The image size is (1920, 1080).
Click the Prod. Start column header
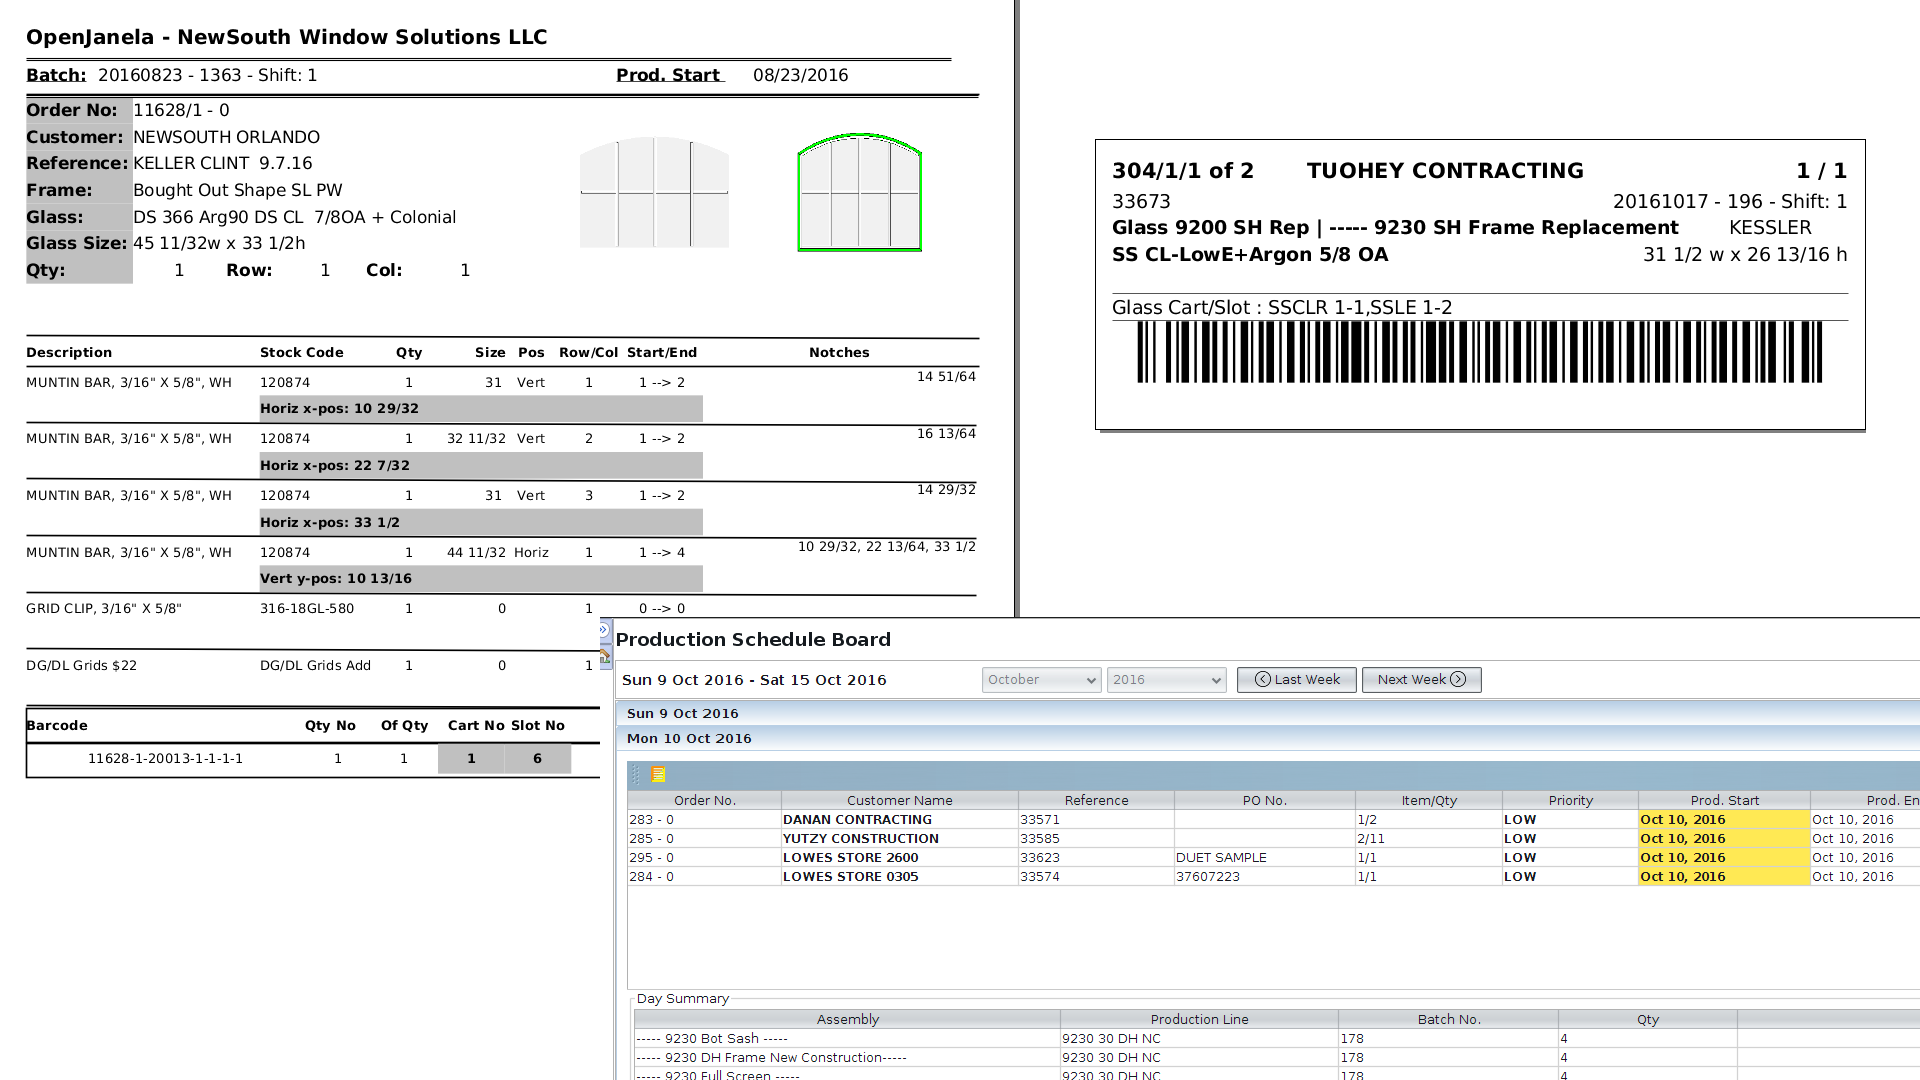click(x=1724, y=800)
